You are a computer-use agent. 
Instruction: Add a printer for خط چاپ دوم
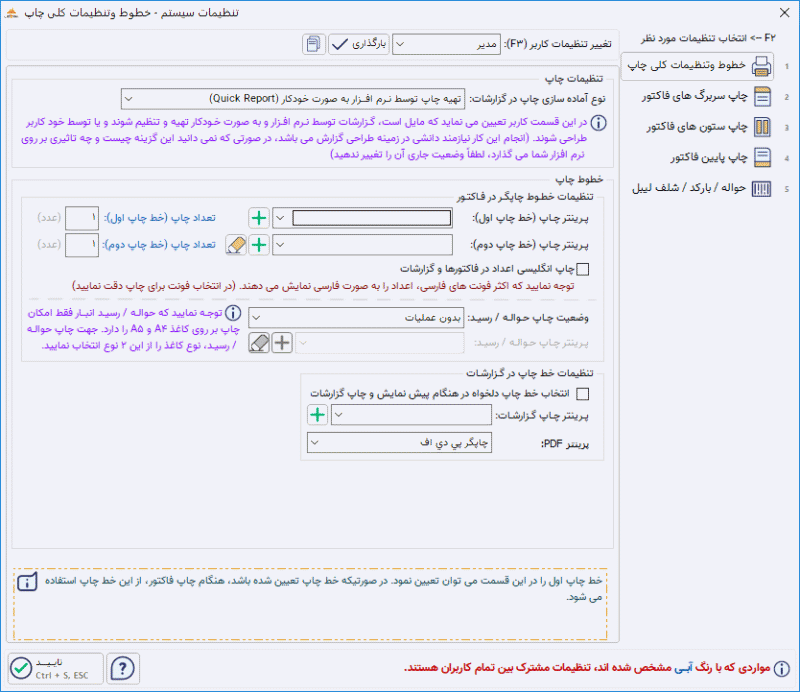259,244
